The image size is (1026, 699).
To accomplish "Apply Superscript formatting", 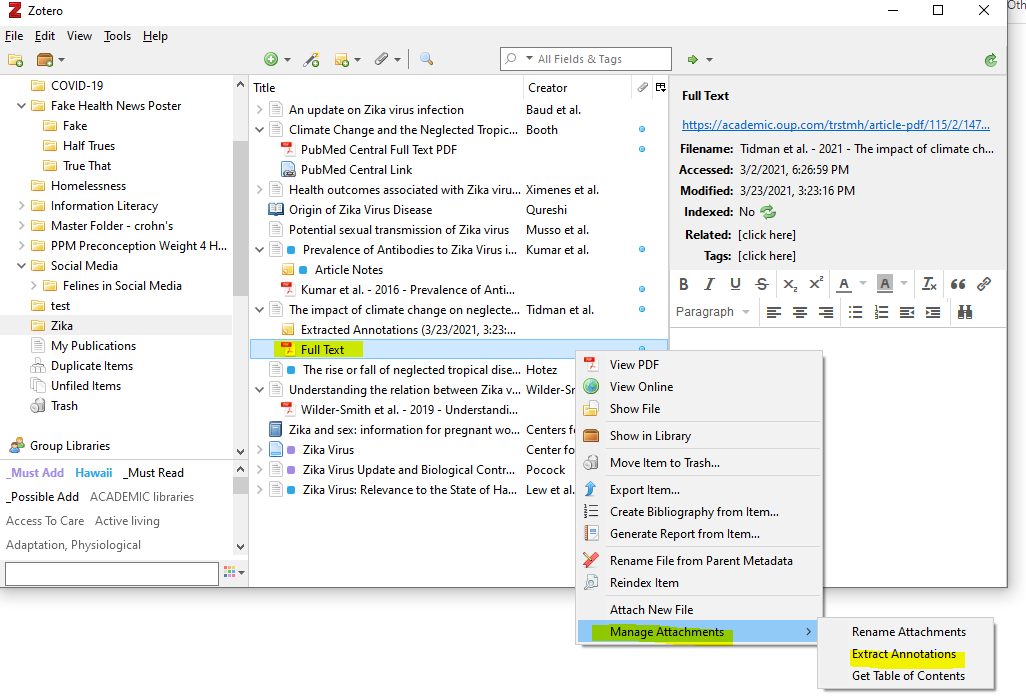I will pyautogui.click(x=816, y=284).
